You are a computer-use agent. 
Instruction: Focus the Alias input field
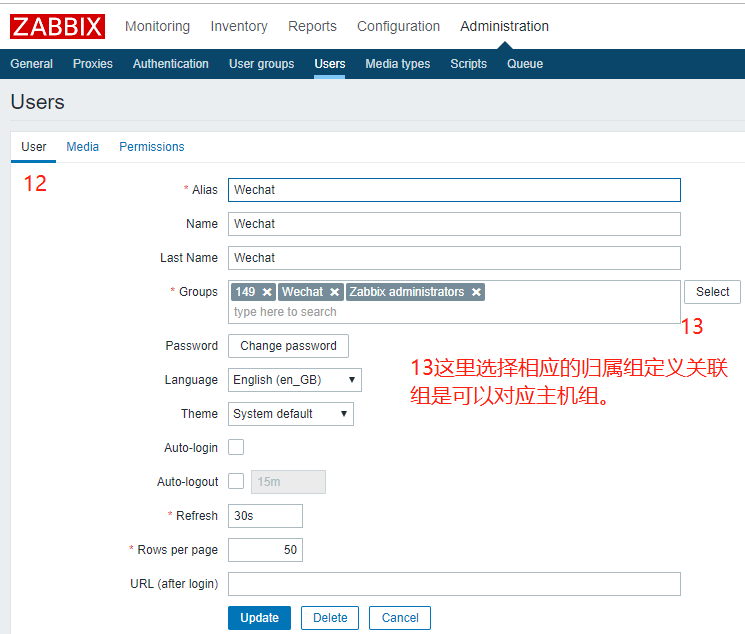click(454, 190)
